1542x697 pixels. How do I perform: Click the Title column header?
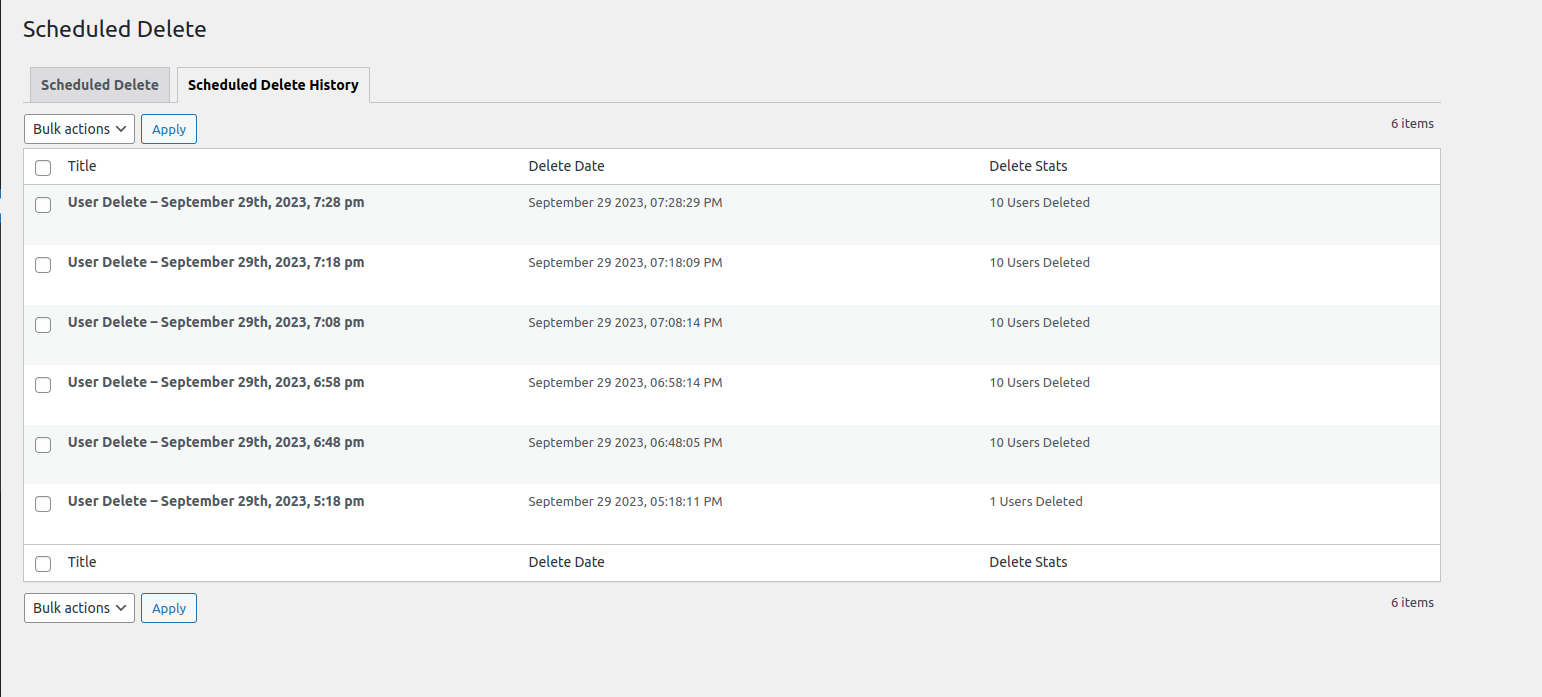(x=82, y=166)
